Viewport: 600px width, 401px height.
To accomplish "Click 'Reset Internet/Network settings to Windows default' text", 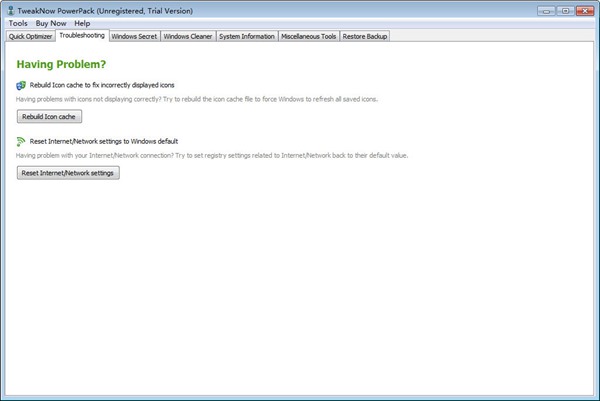I will 104,142.
